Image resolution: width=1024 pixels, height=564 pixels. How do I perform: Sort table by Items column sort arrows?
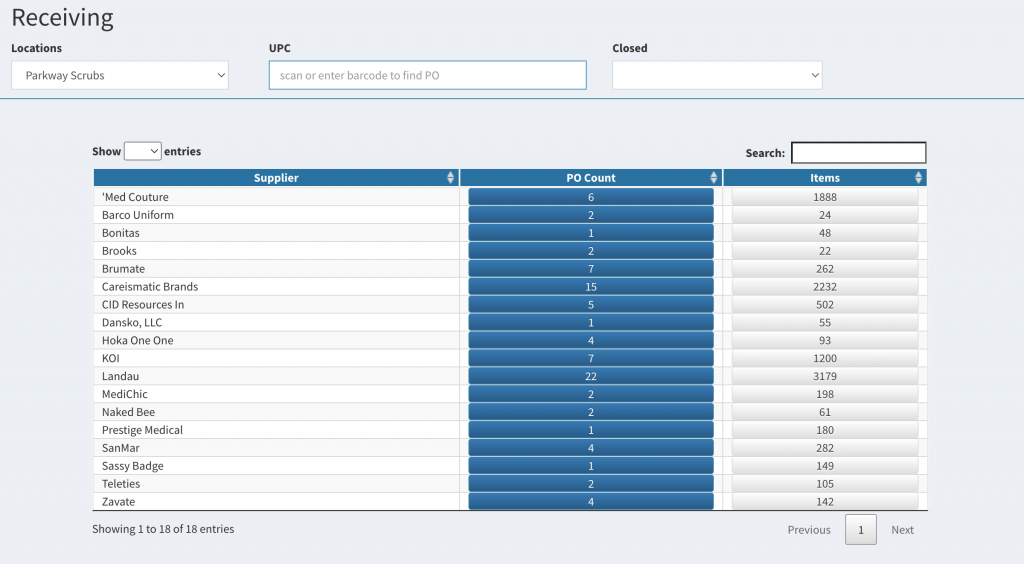point(918,178)
